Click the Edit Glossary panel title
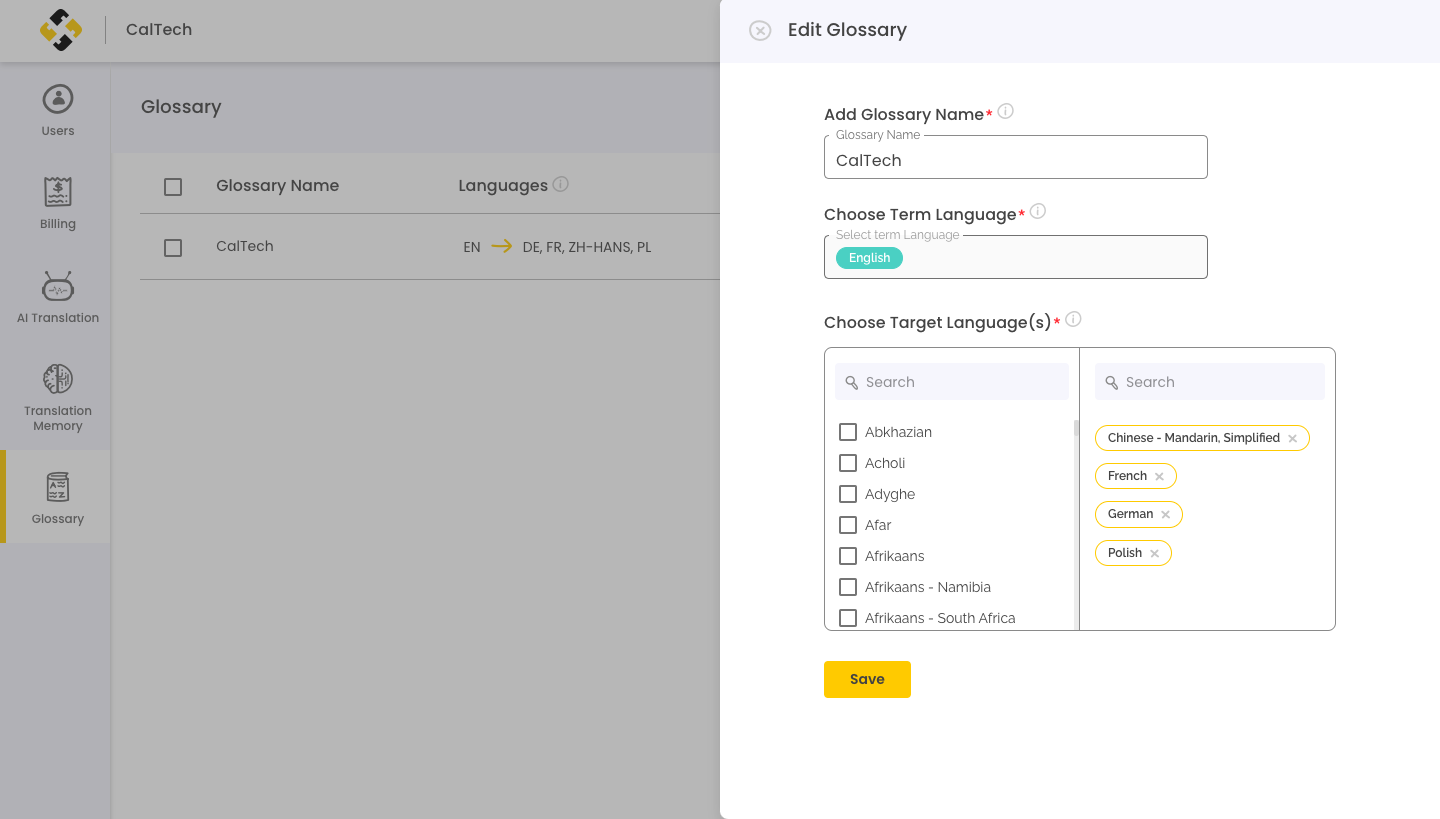This screenshot has width=1440, height=819. point(847,30)
